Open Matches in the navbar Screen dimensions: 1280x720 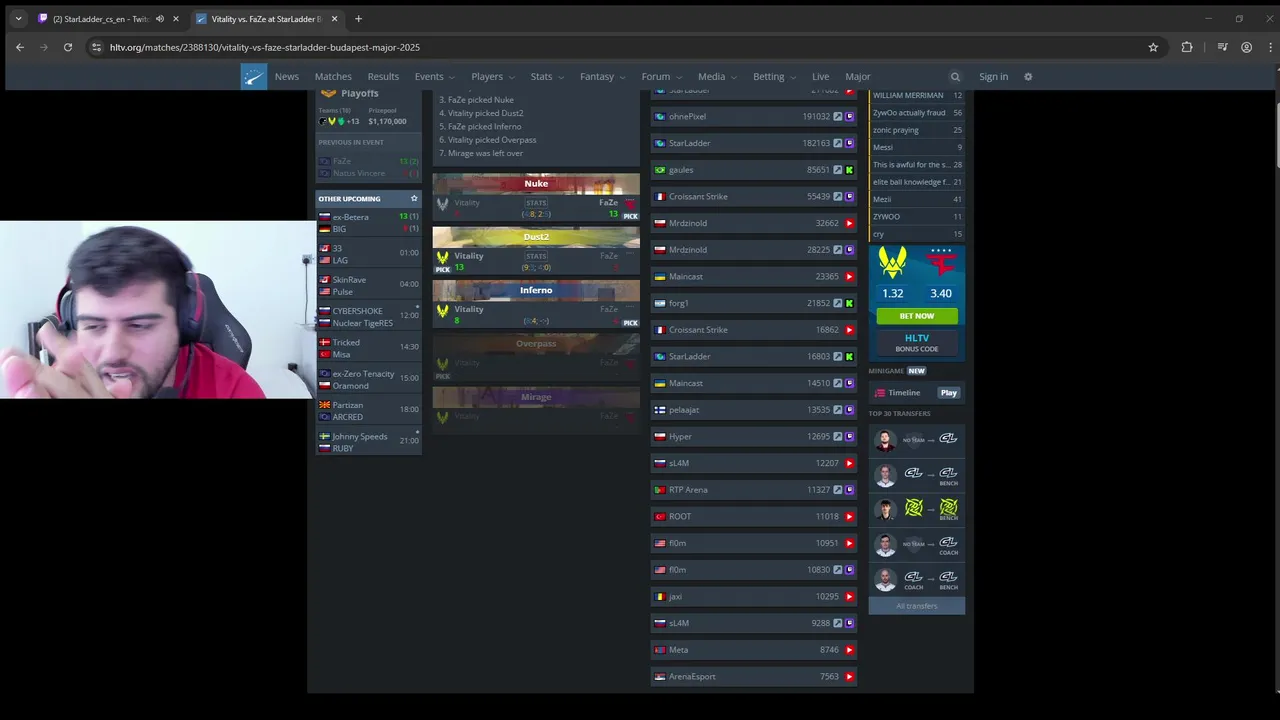[x=333, y=77]
